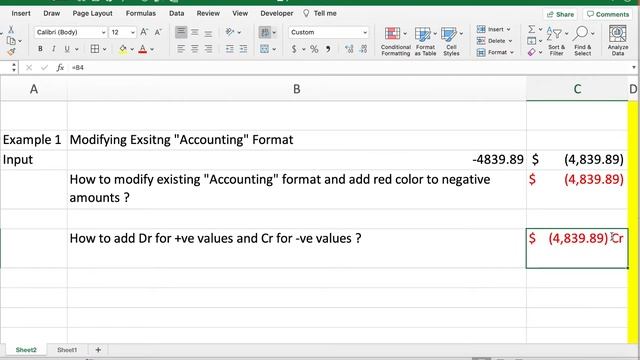Click the Delete cells button
Image resolution: width=640 pixels, height=360 pixels.
(x=494, y=41)
